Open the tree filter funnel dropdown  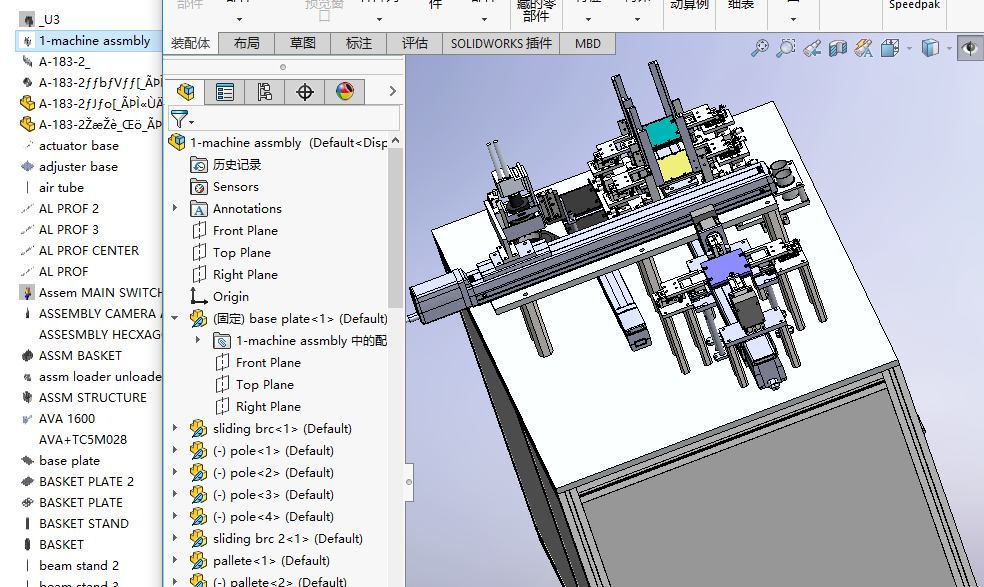coord(182,120)
